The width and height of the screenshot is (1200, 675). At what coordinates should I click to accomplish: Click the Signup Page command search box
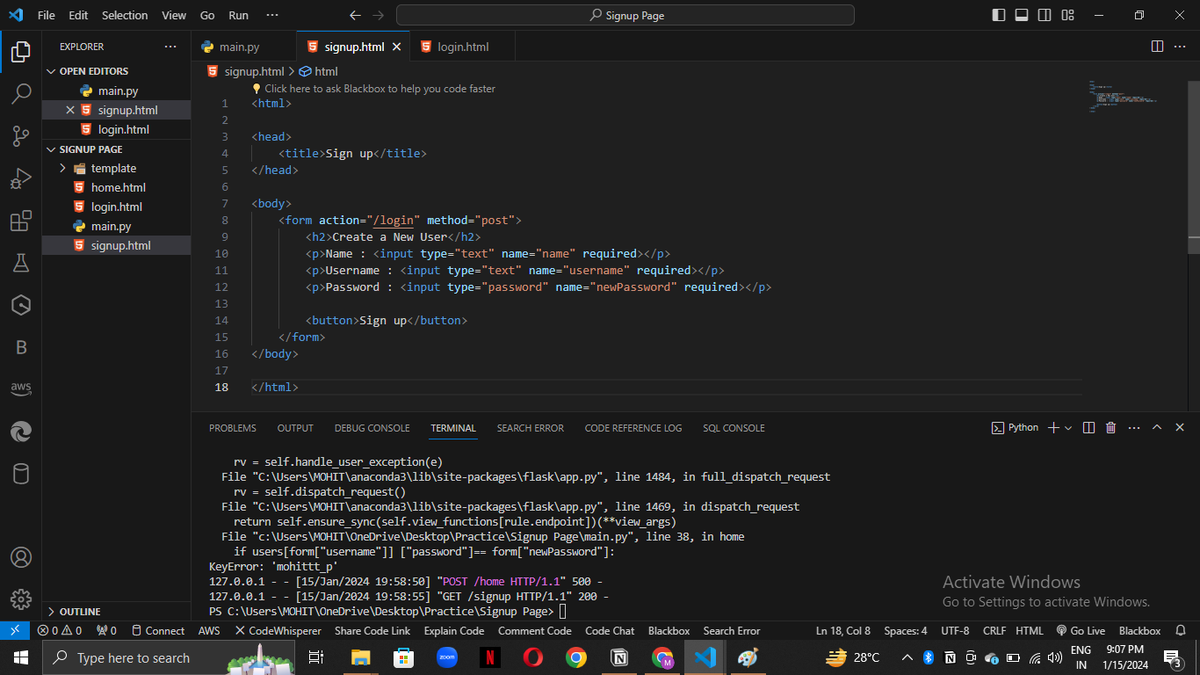[625, 15]
